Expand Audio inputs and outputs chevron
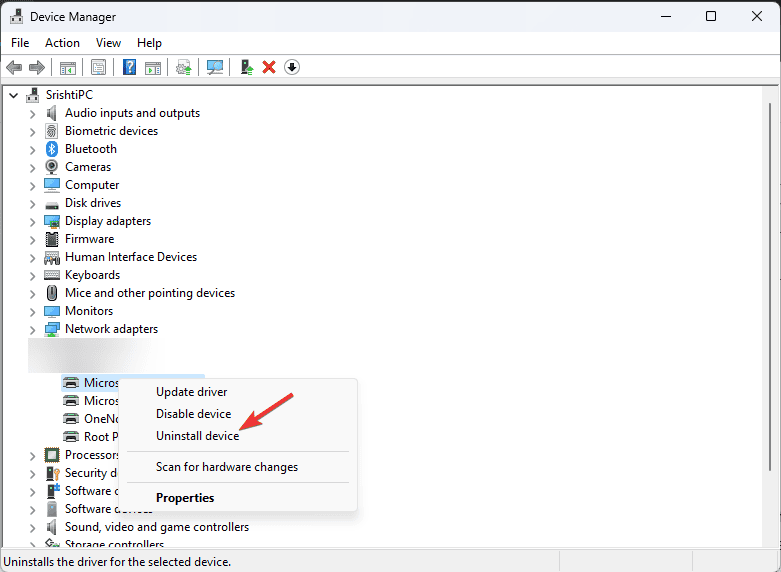The height and width of the screenshot is (572, 781). [32, 114]
